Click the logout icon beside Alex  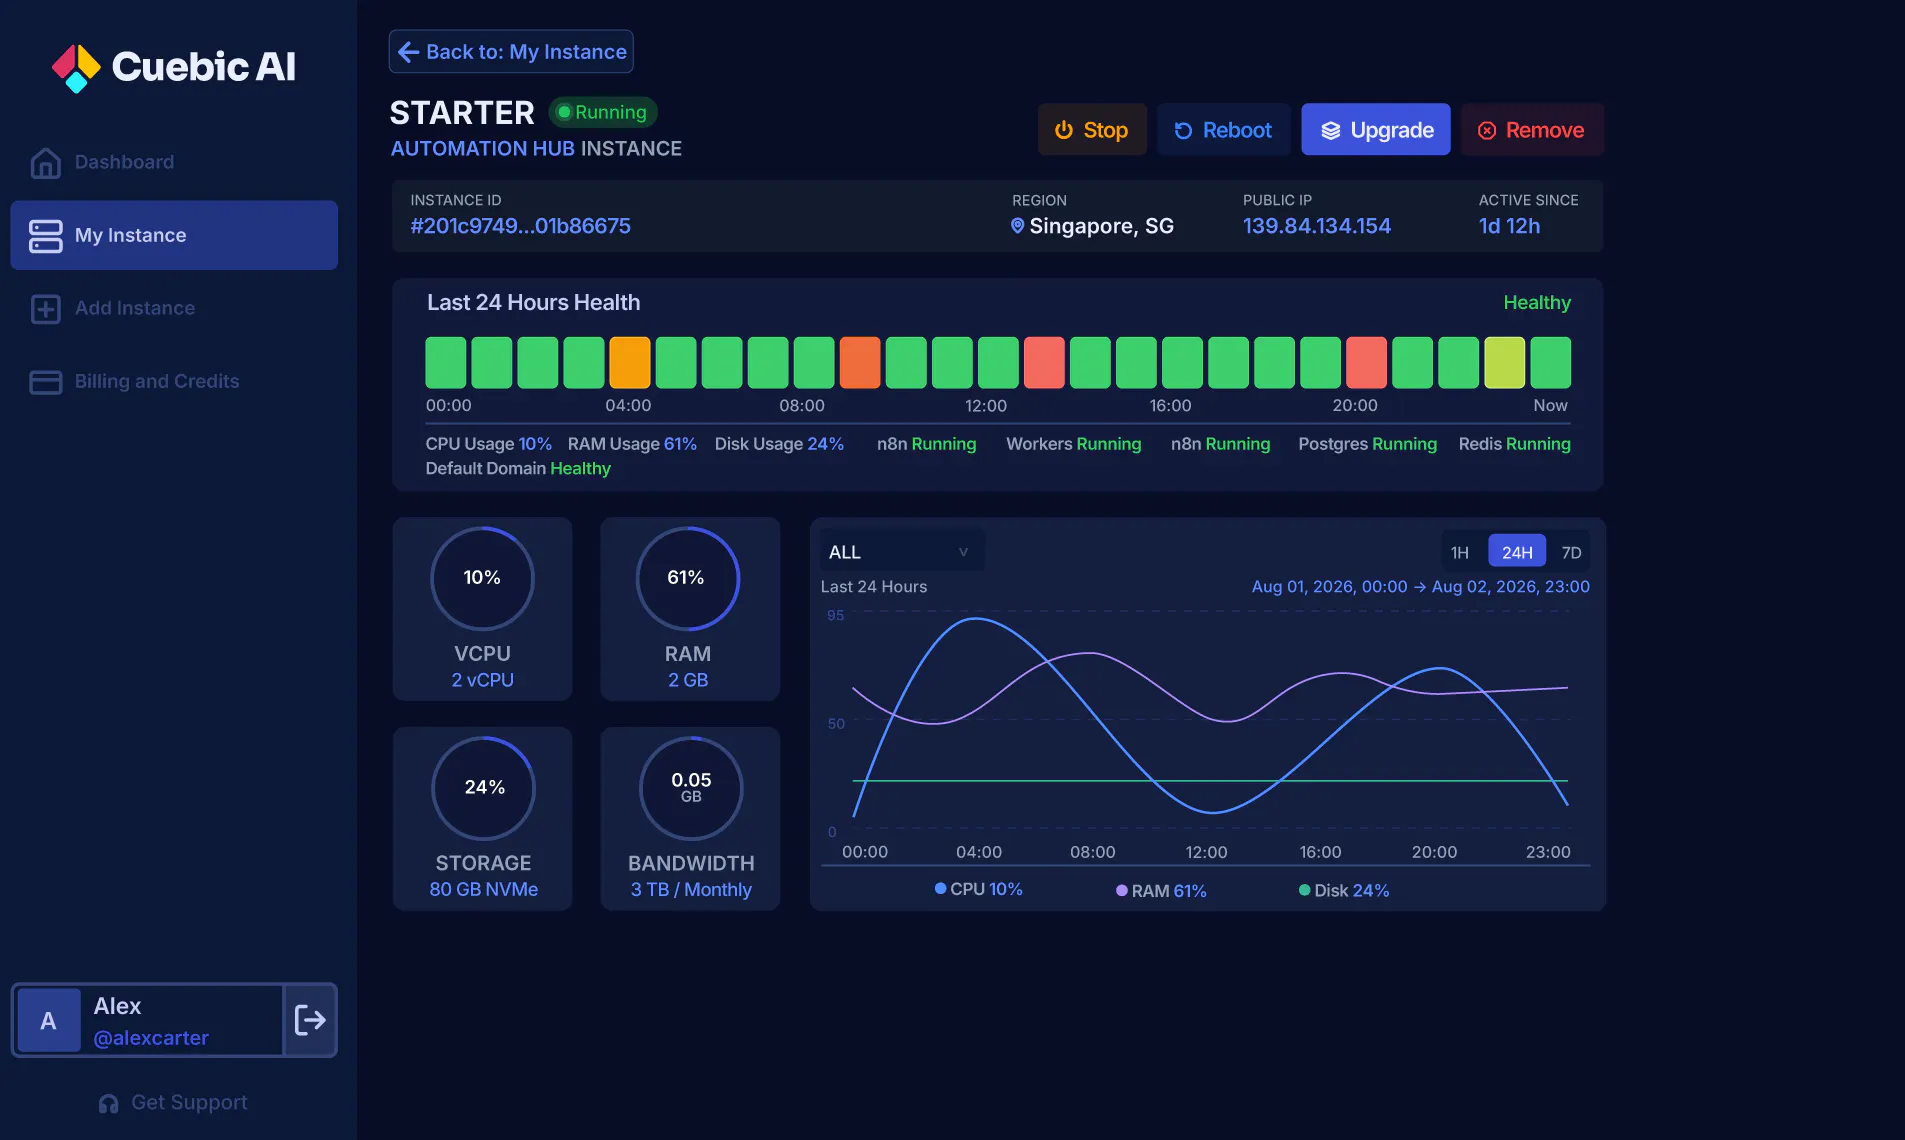pos(311,1020)
